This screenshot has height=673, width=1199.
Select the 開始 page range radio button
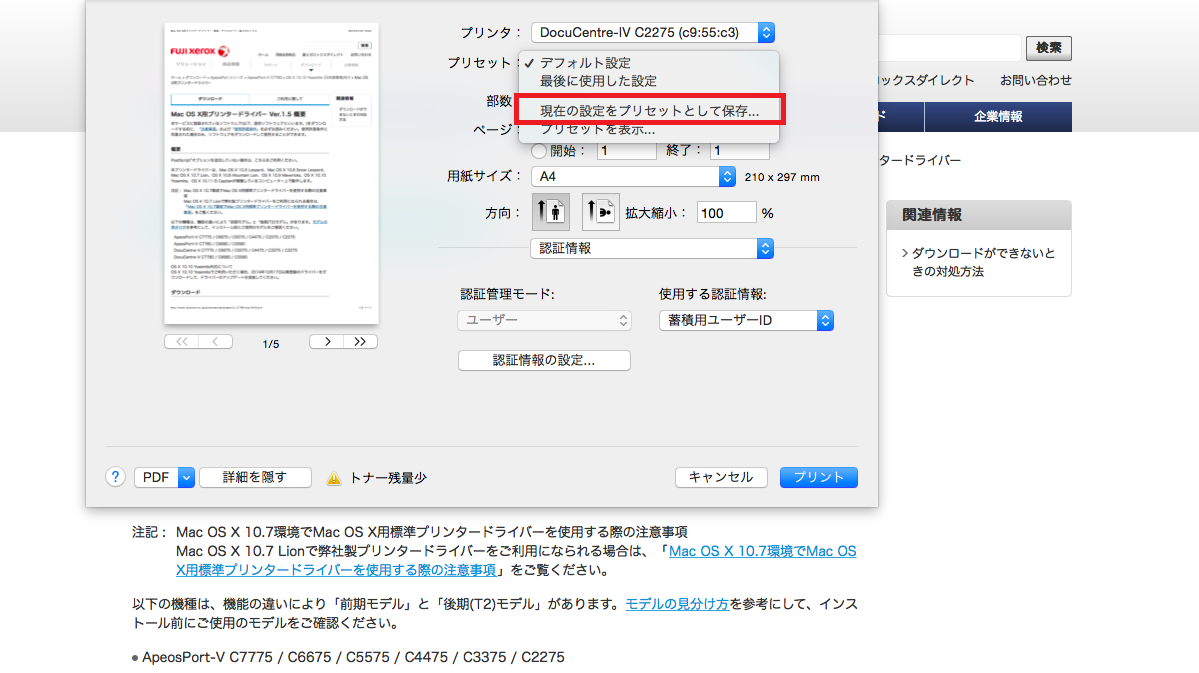(539, 151)
